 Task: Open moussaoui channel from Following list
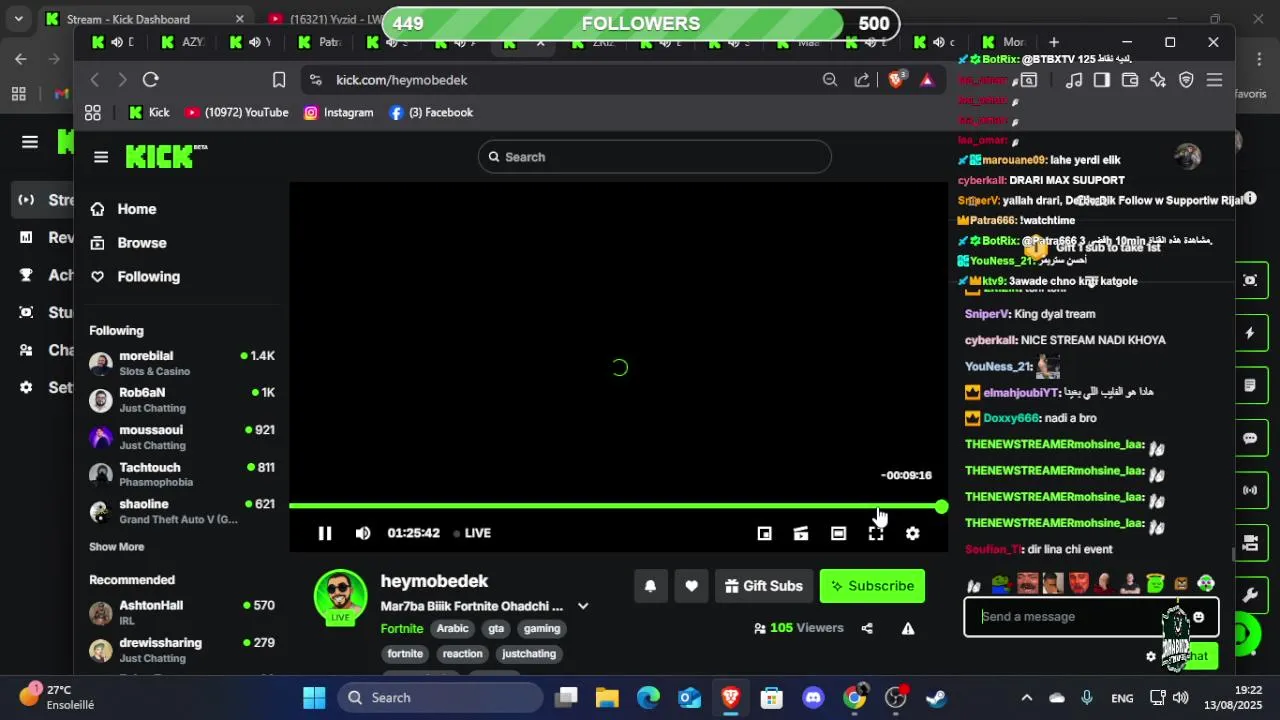(x=182, y=437)
